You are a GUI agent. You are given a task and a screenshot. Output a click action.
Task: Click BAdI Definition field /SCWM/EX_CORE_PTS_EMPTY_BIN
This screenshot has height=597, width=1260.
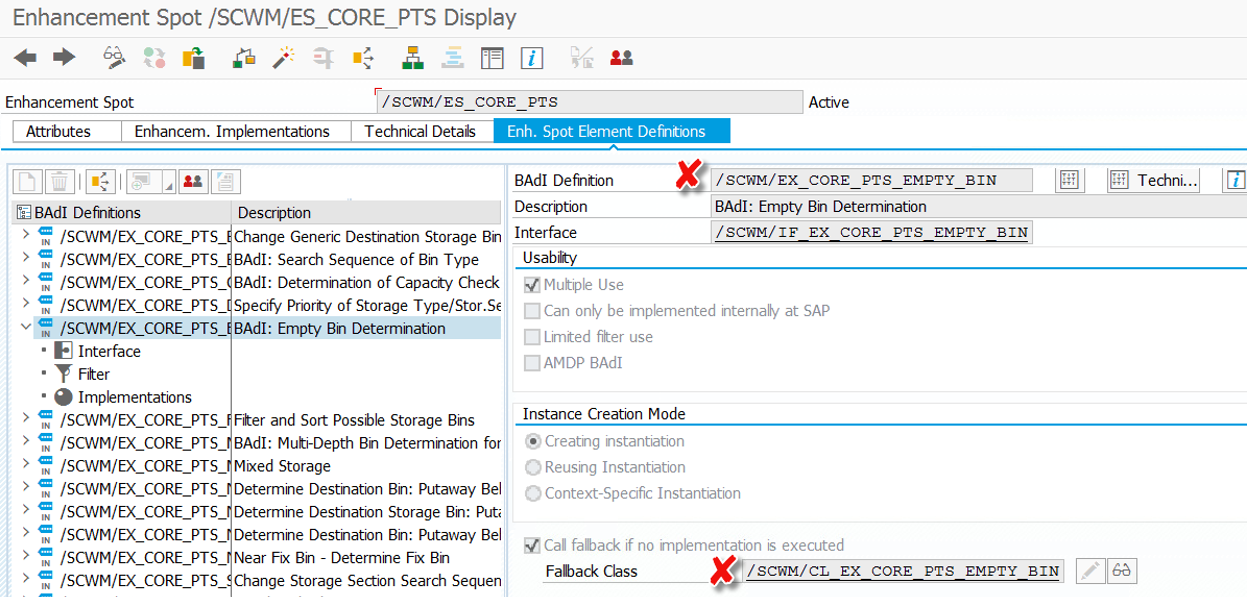pyautogui.click(x=870, y=180)
